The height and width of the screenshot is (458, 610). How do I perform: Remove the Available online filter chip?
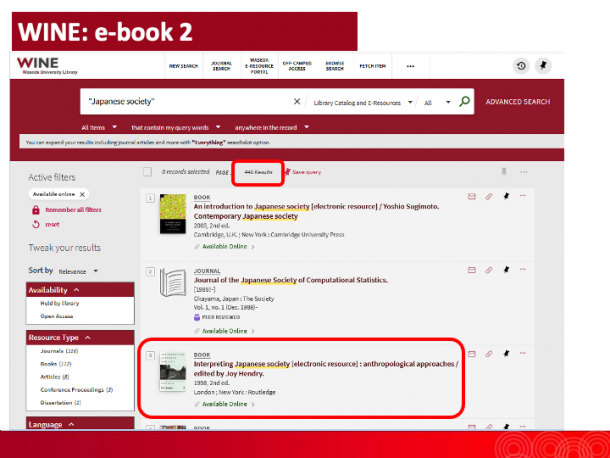[82, 194]
